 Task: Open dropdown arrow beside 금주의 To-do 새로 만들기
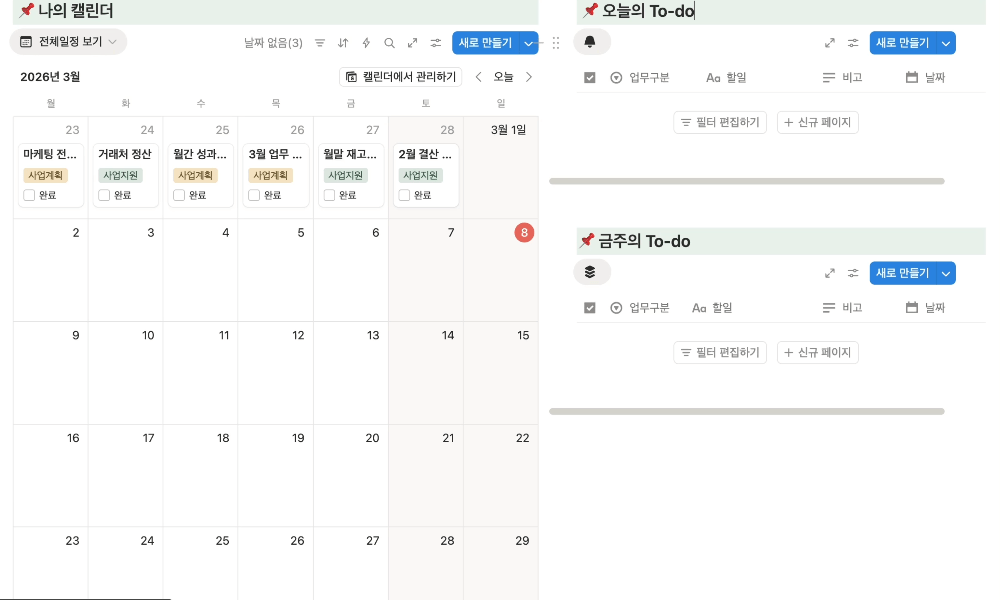click(946, 273)
